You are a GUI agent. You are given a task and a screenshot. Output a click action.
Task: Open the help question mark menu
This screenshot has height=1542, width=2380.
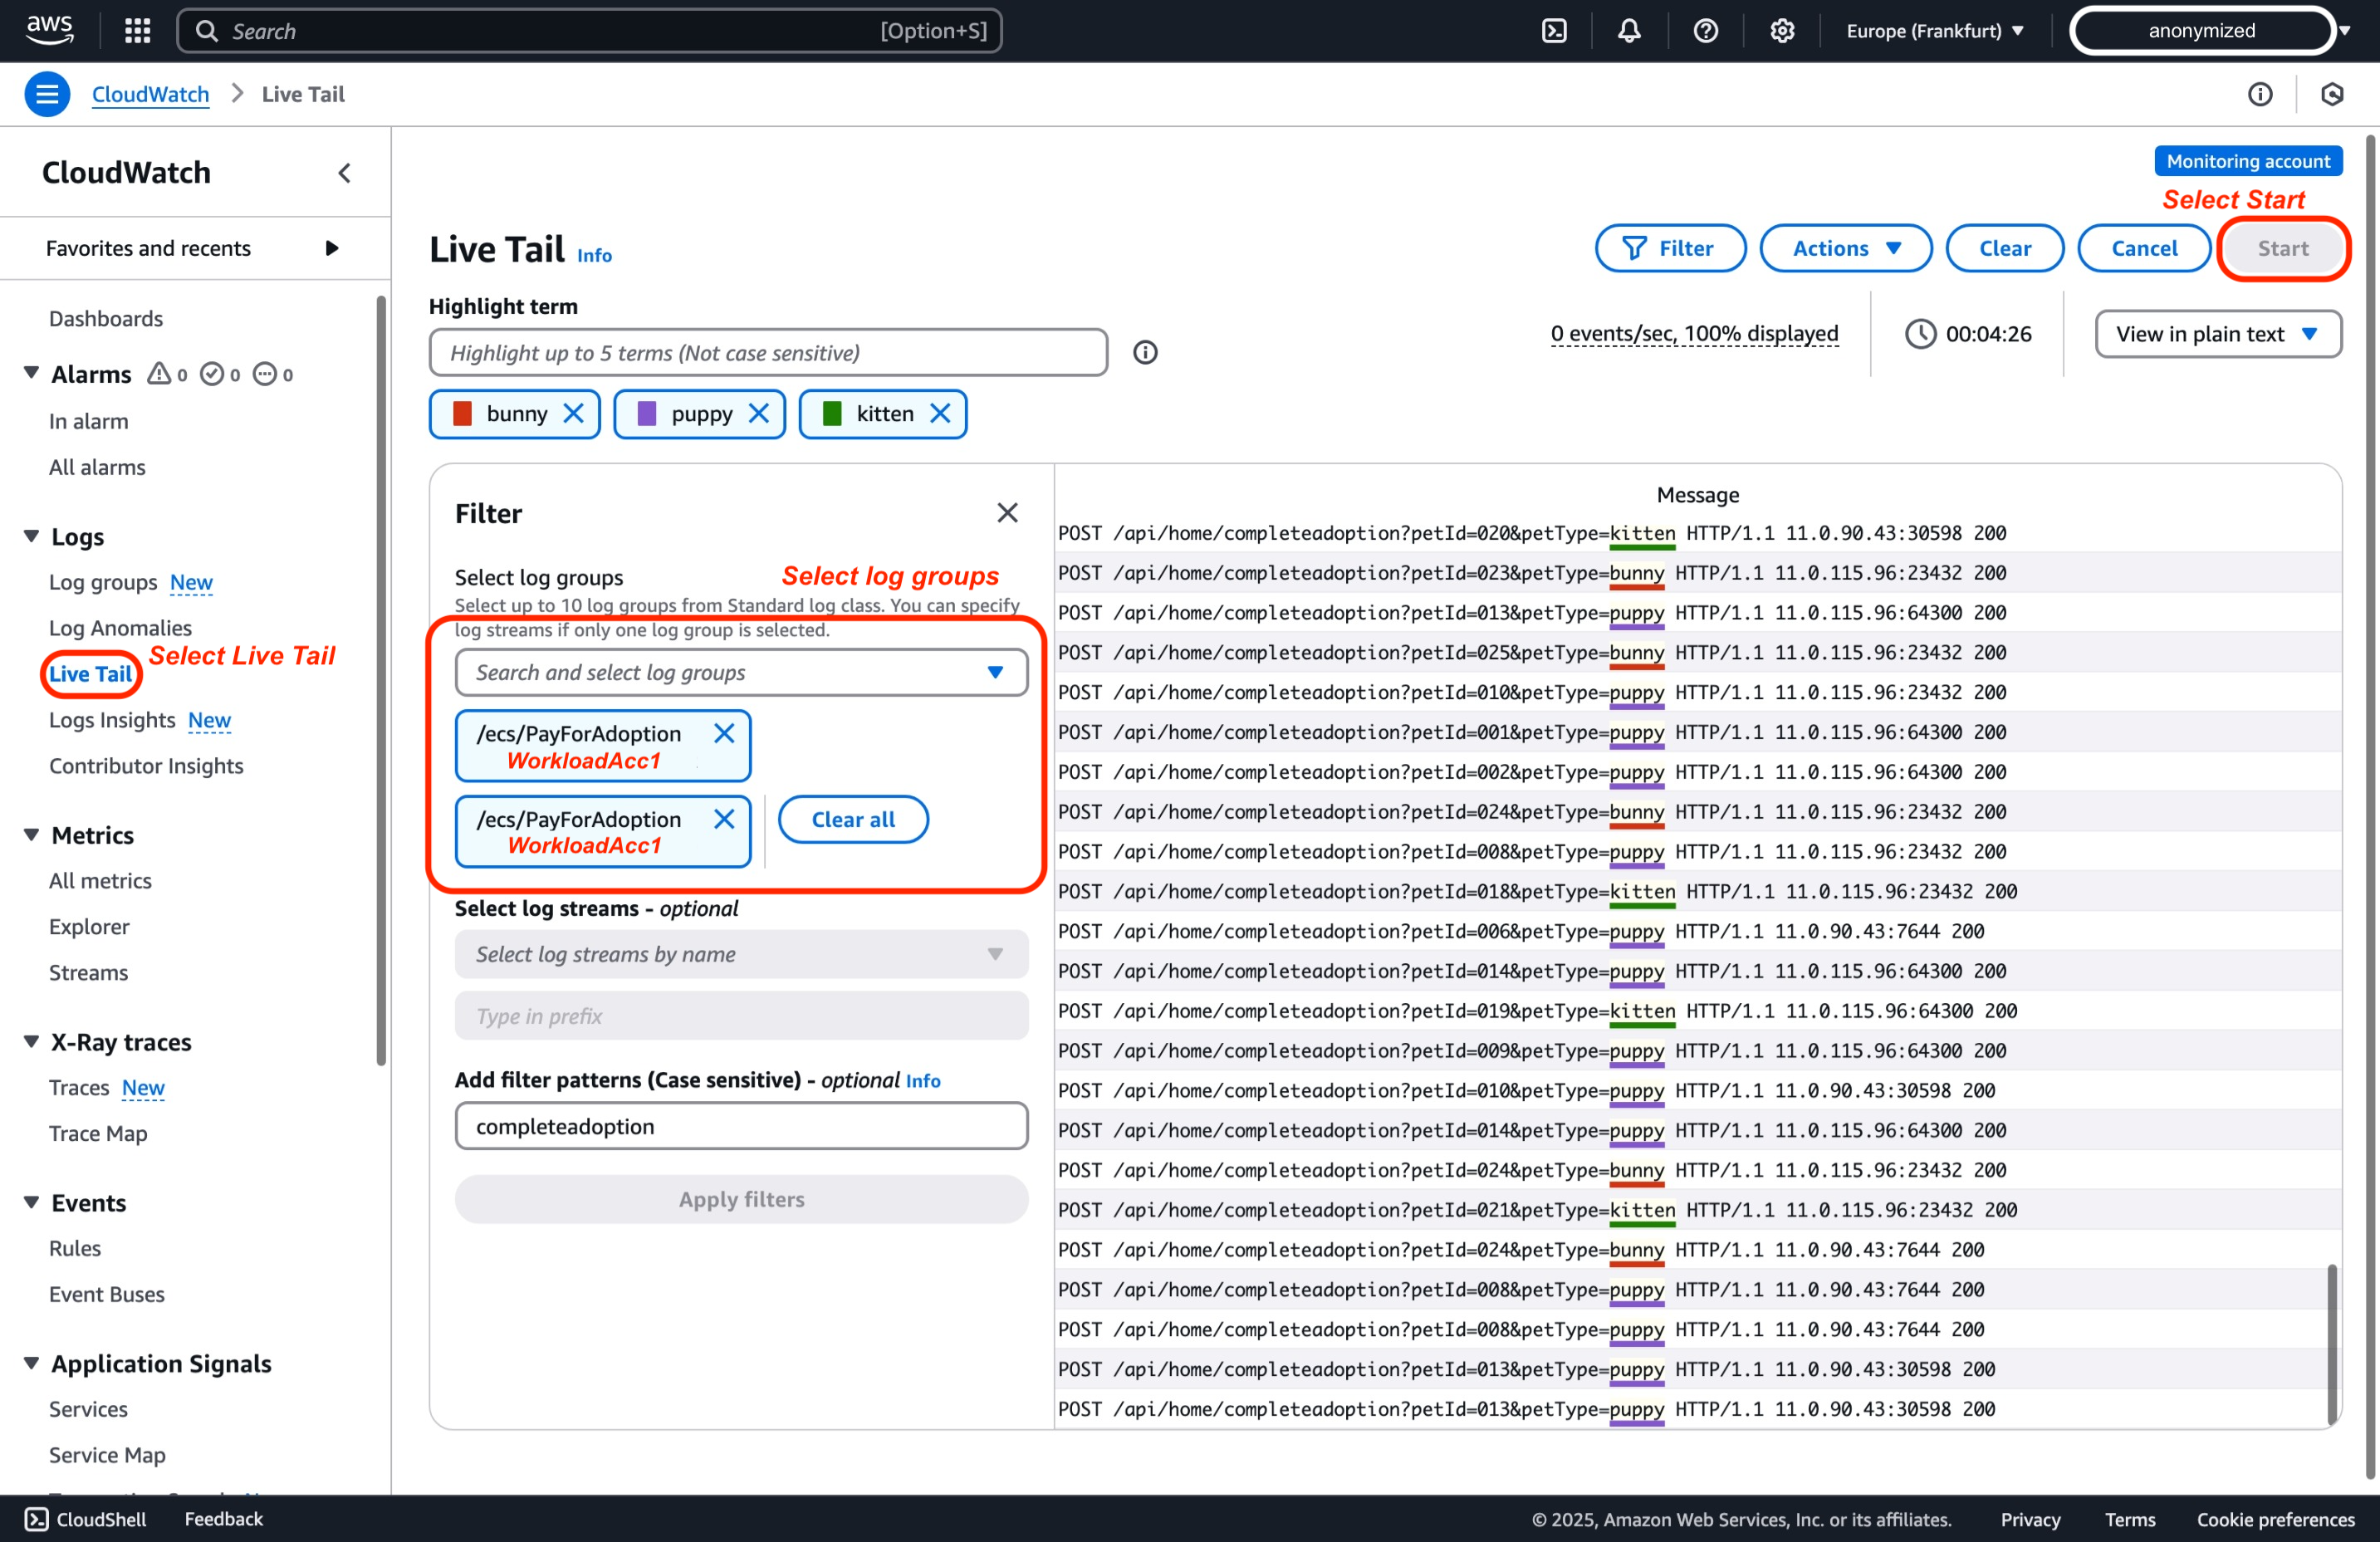pos(1705,31)
